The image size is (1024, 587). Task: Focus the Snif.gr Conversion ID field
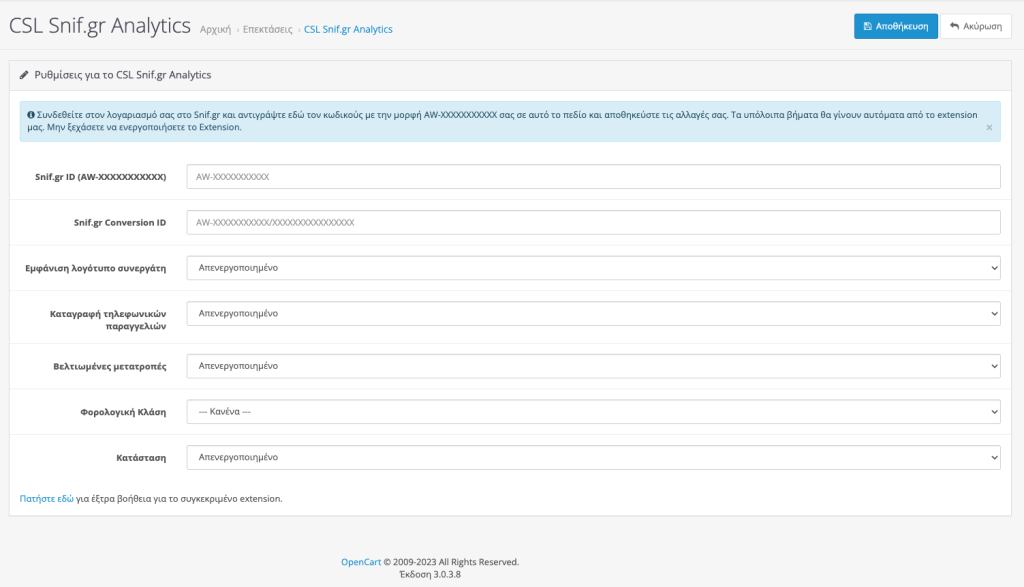[593, 222]
